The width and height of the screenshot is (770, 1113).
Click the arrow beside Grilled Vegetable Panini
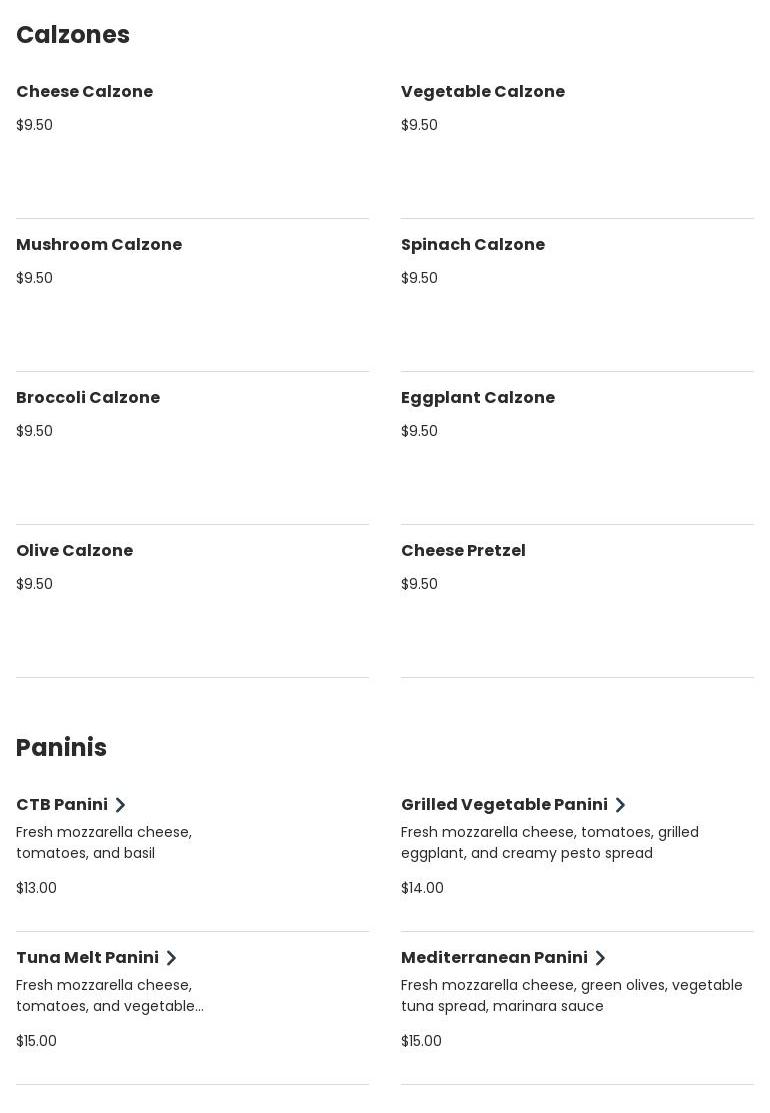click(x=620, y=805)
